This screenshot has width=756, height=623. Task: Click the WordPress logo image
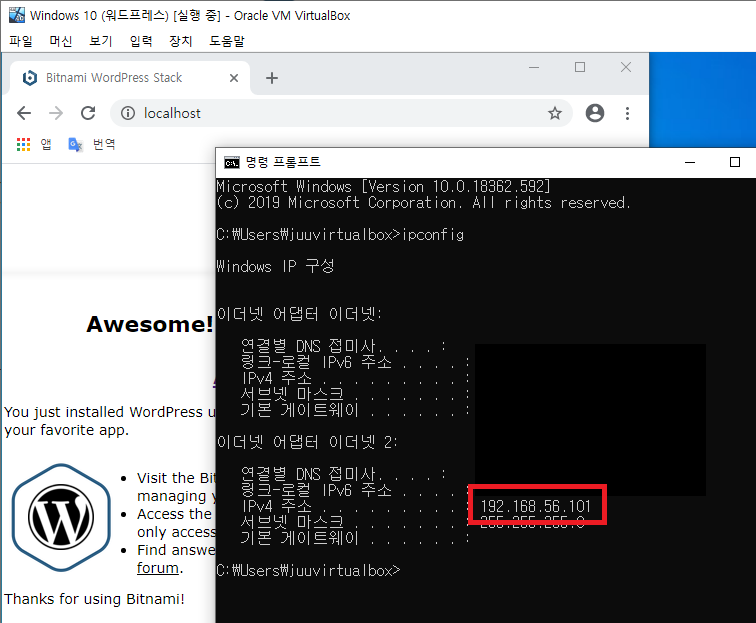pos(61,517)
